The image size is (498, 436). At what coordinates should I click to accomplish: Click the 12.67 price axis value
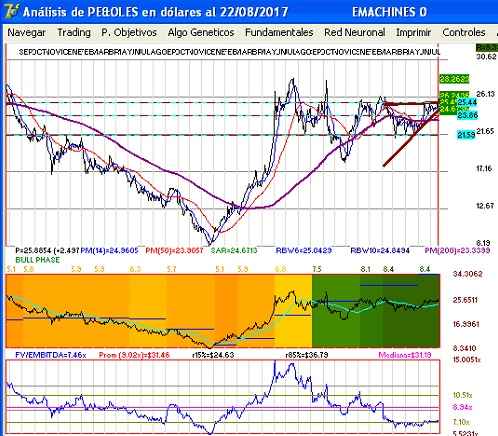485,206
